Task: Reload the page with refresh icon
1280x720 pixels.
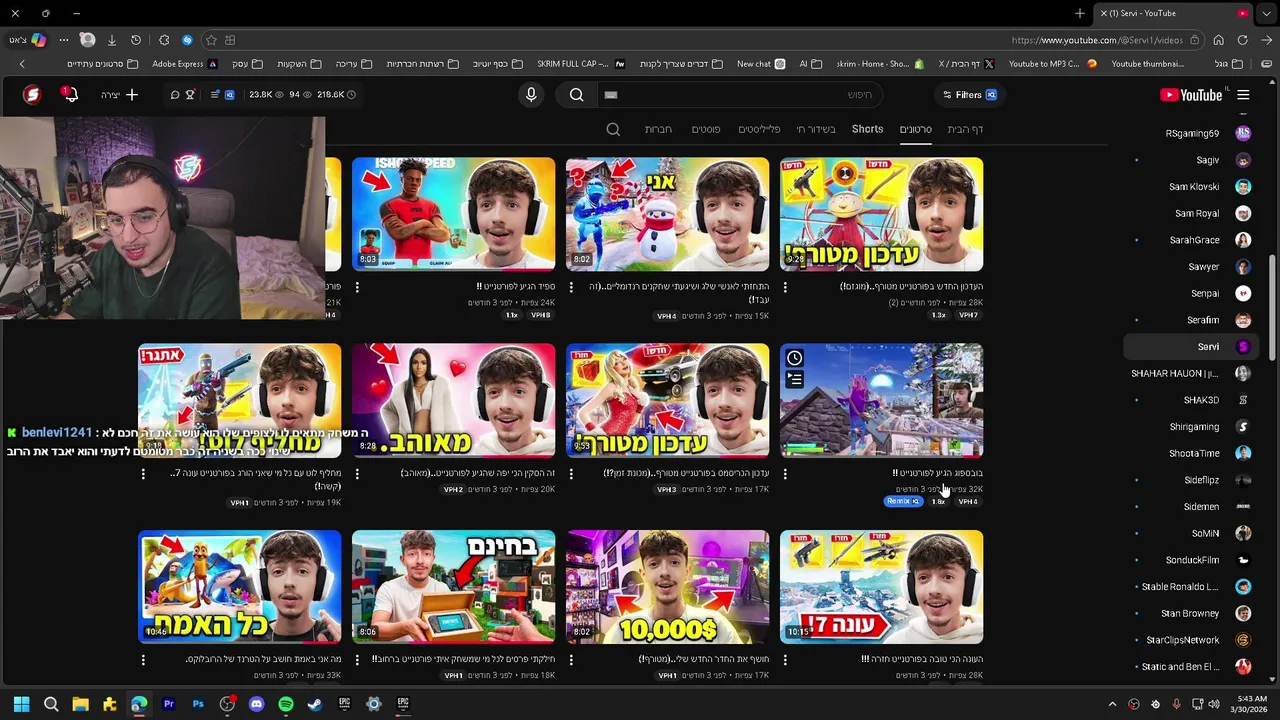Action: click(x=1242, y=40)
